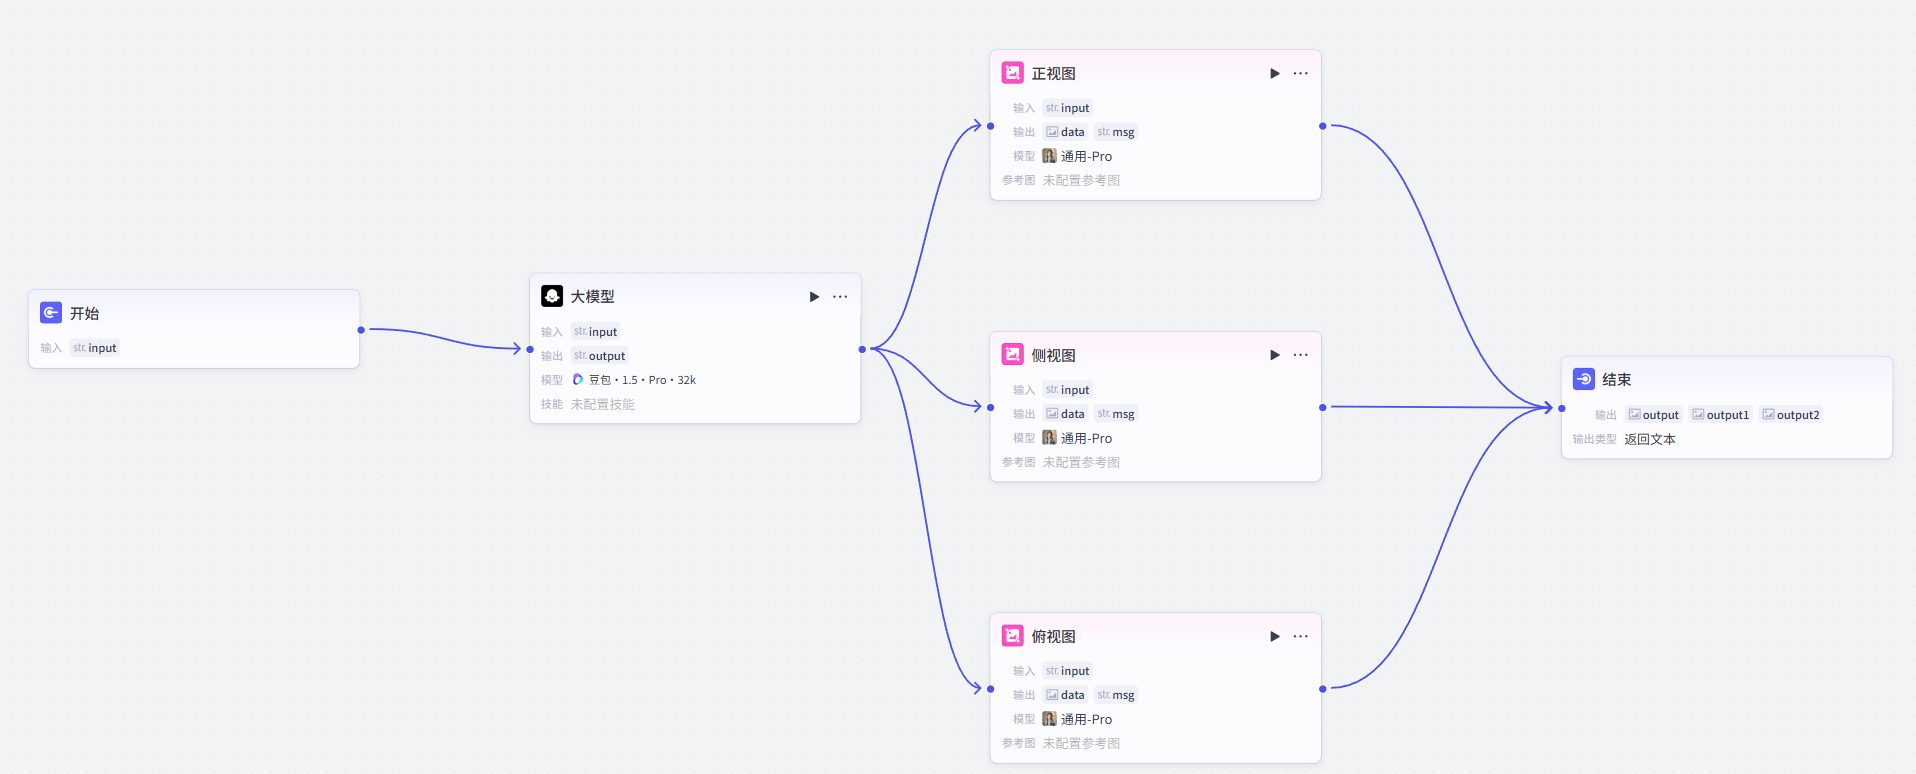This screenshot has width=1916, height=774.
Task: Run the 正视图 node with play button
Action: tap(1274, 73)
